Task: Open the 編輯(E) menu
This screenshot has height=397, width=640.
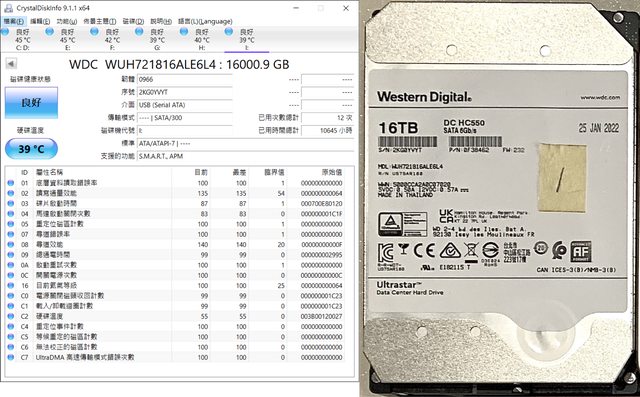Action: (40, 21)
